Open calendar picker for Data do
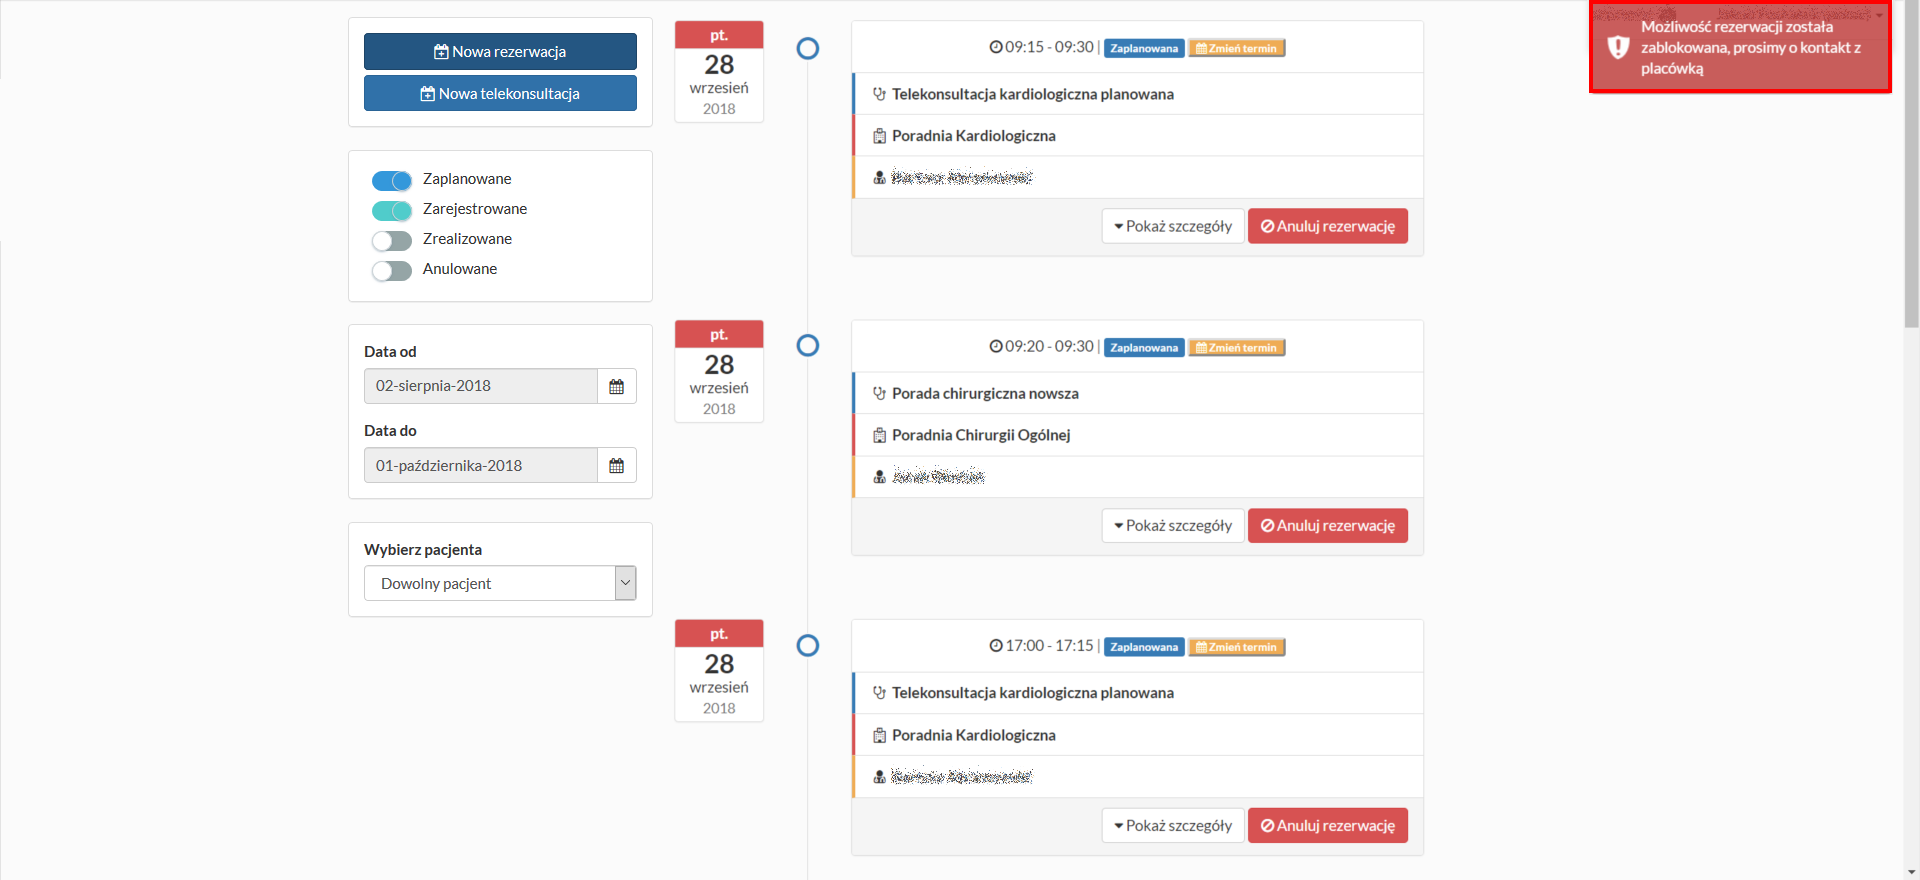 click(x=616, y=465)
